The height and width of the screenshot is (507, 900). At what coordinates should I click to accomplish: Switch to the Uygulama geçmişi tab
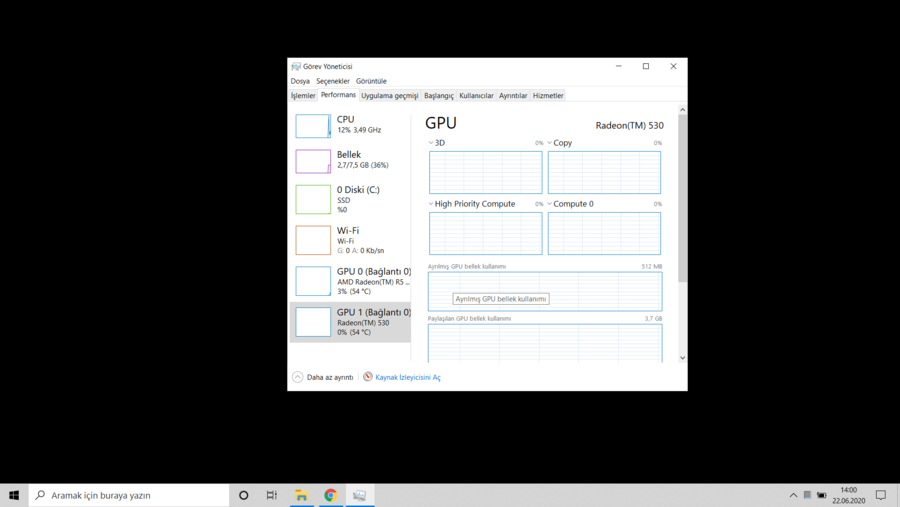[390, 96]
